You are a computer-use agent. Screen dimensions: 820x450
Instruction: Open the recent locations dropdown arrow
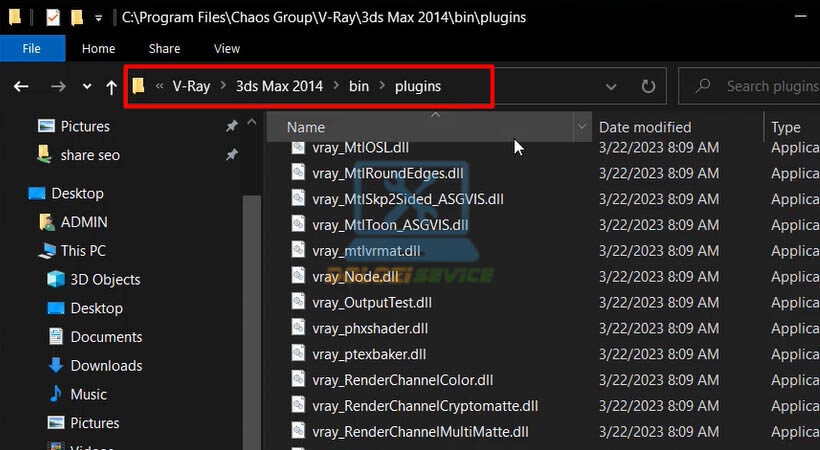pos(87,86)
